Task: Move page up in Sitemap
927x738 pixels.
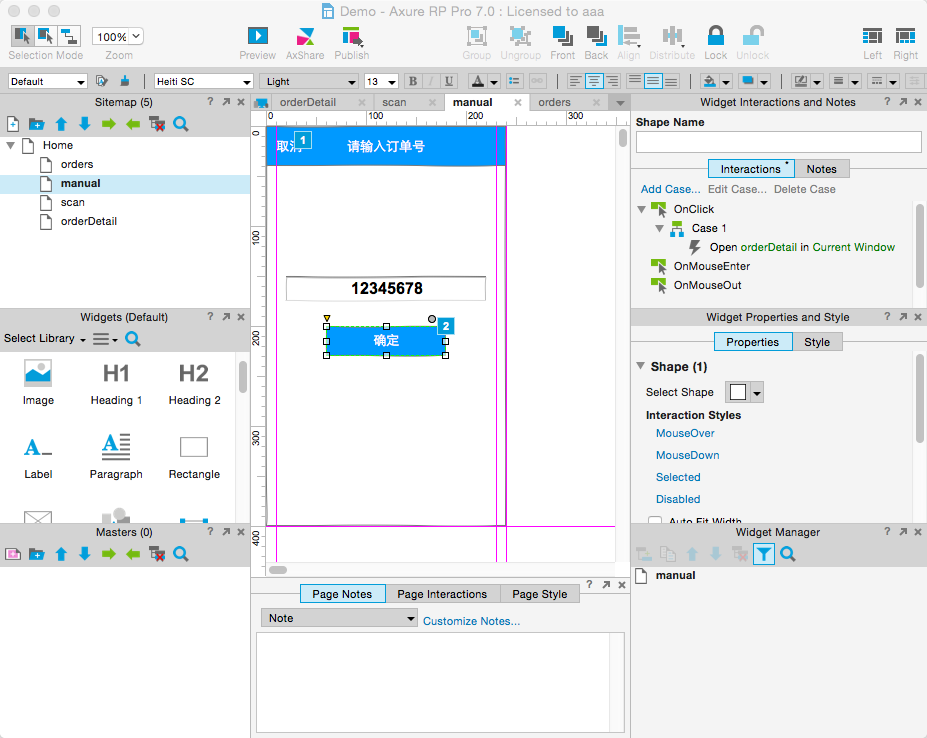Action: point(61,124)
